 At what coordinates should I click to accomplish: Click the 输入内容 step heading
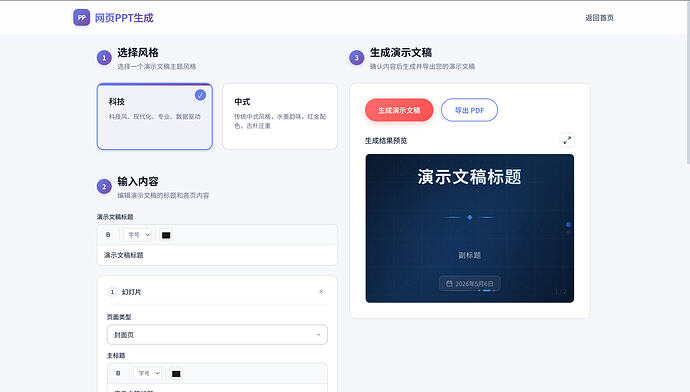[138, 181]
